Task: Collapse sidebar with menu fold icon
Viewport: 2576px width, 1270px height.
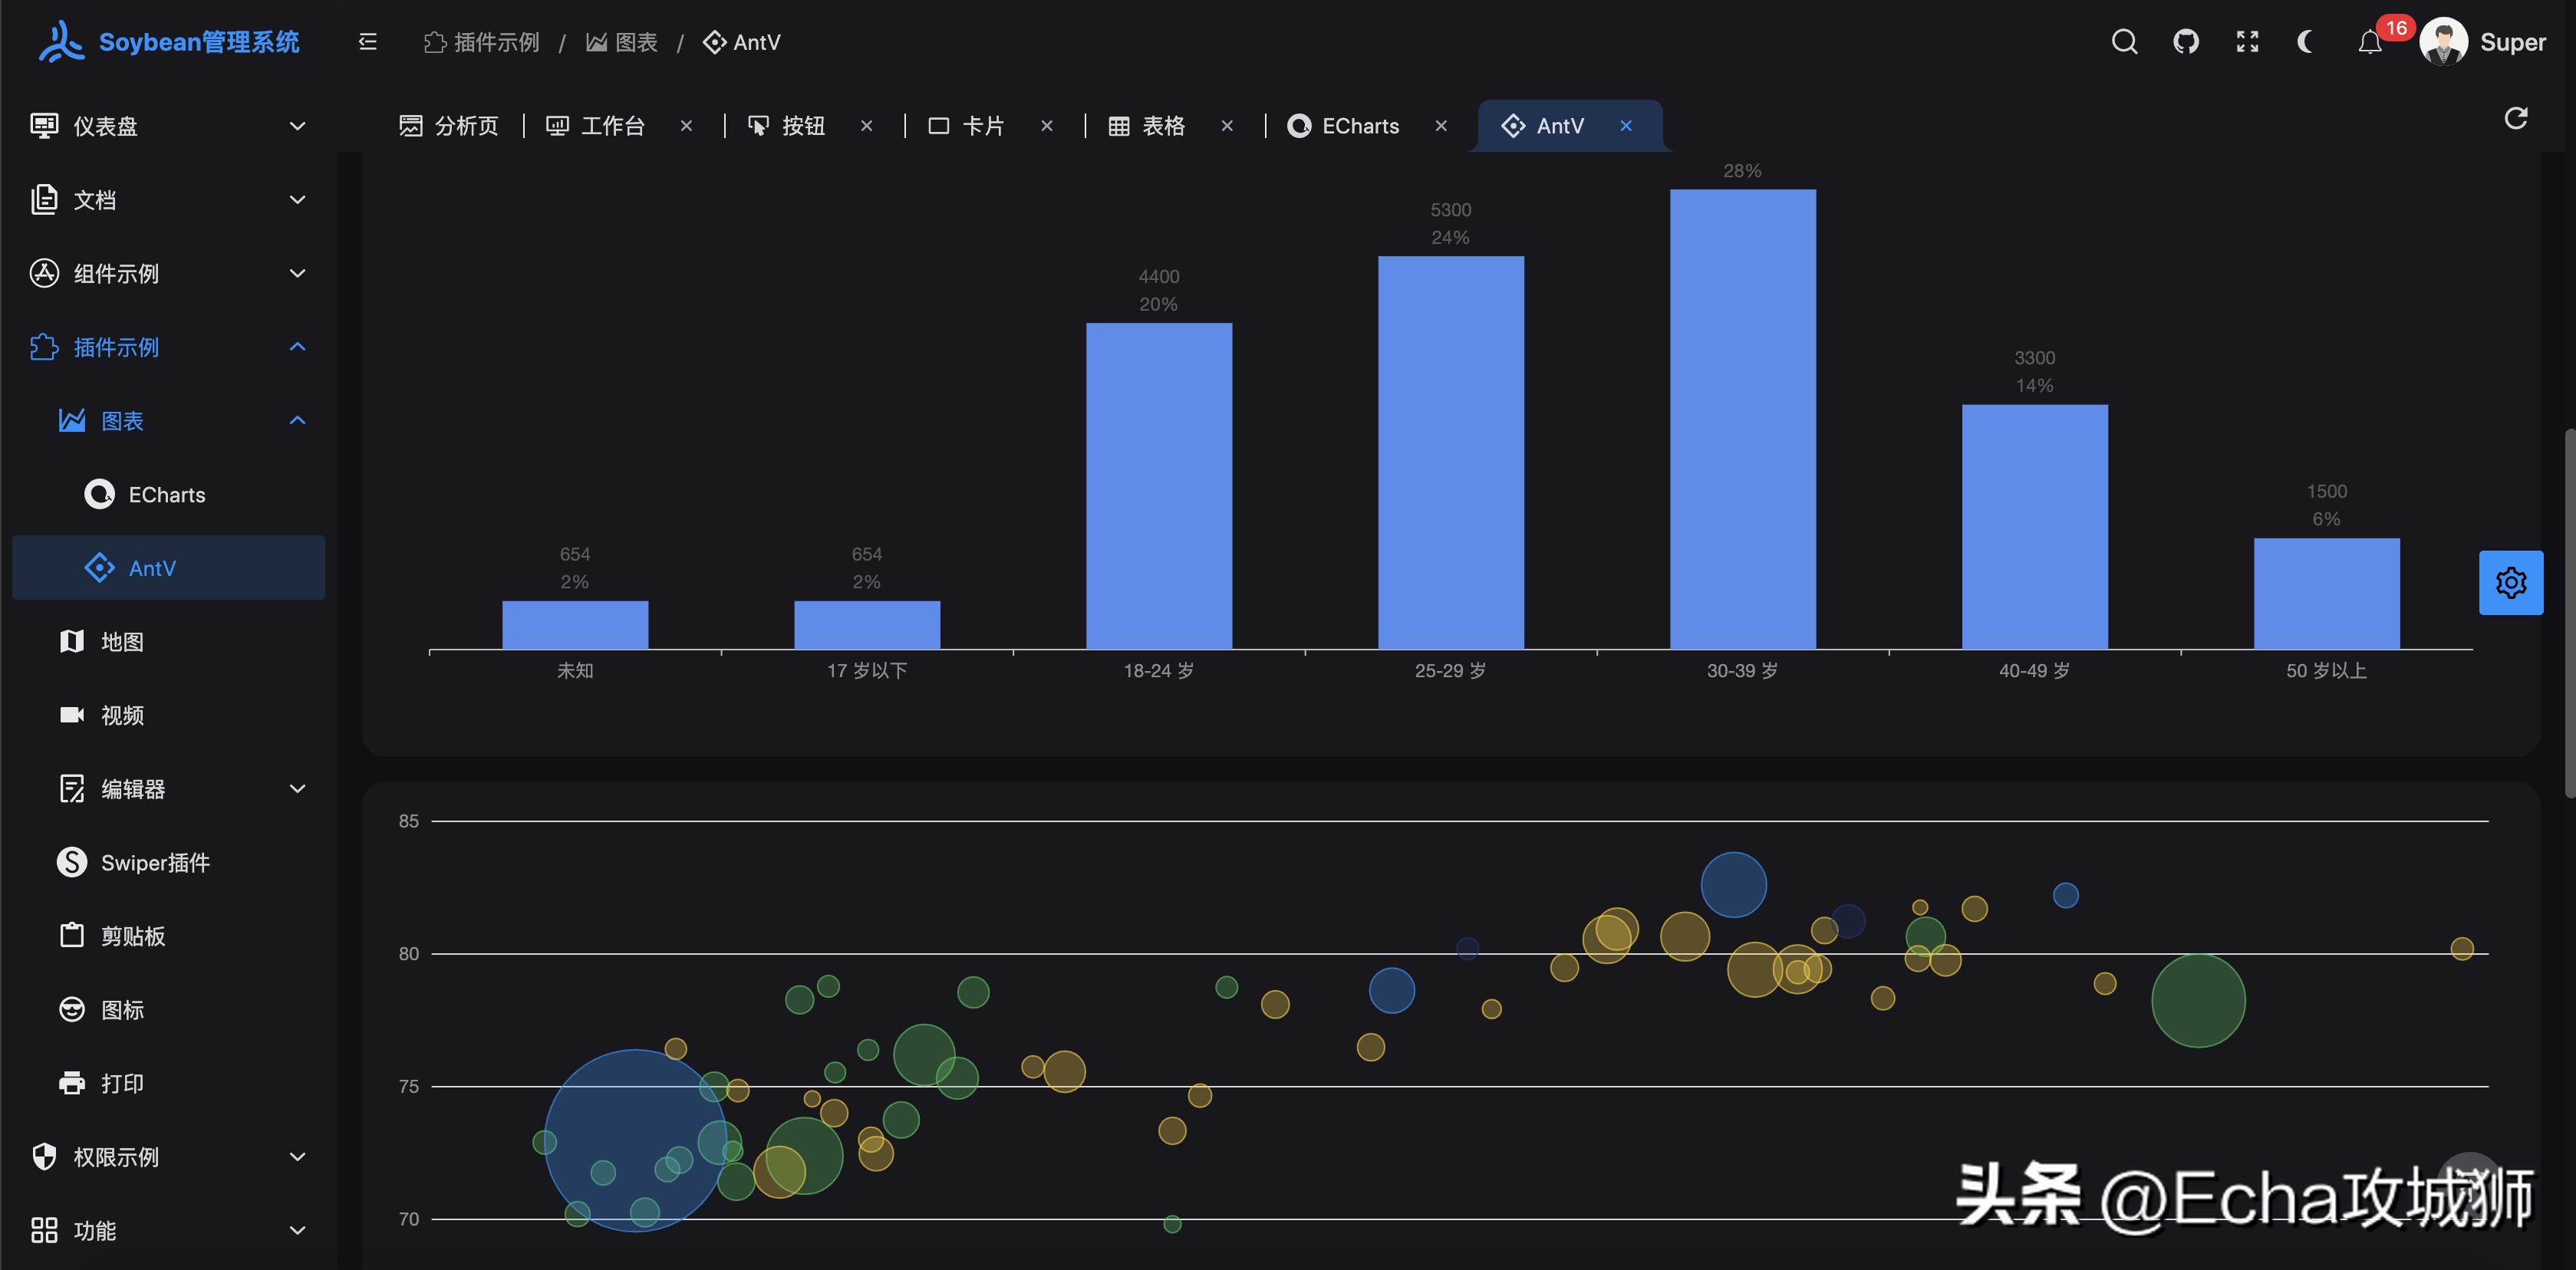Action: tap(367, 42)
